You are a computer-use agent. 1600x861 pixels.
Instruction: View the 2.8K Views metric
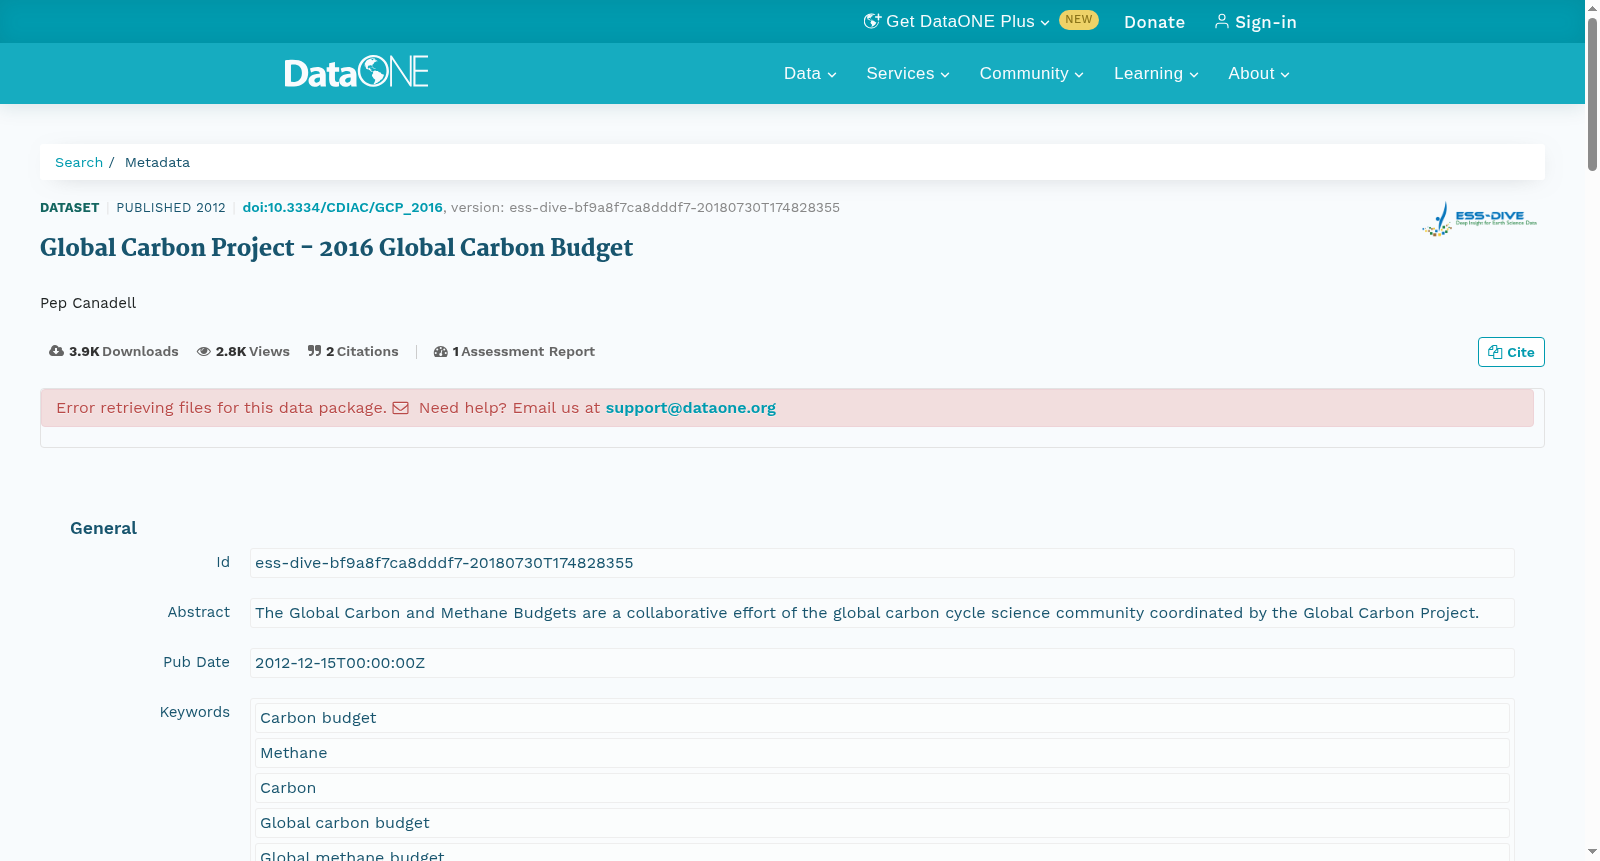[243, 351]
